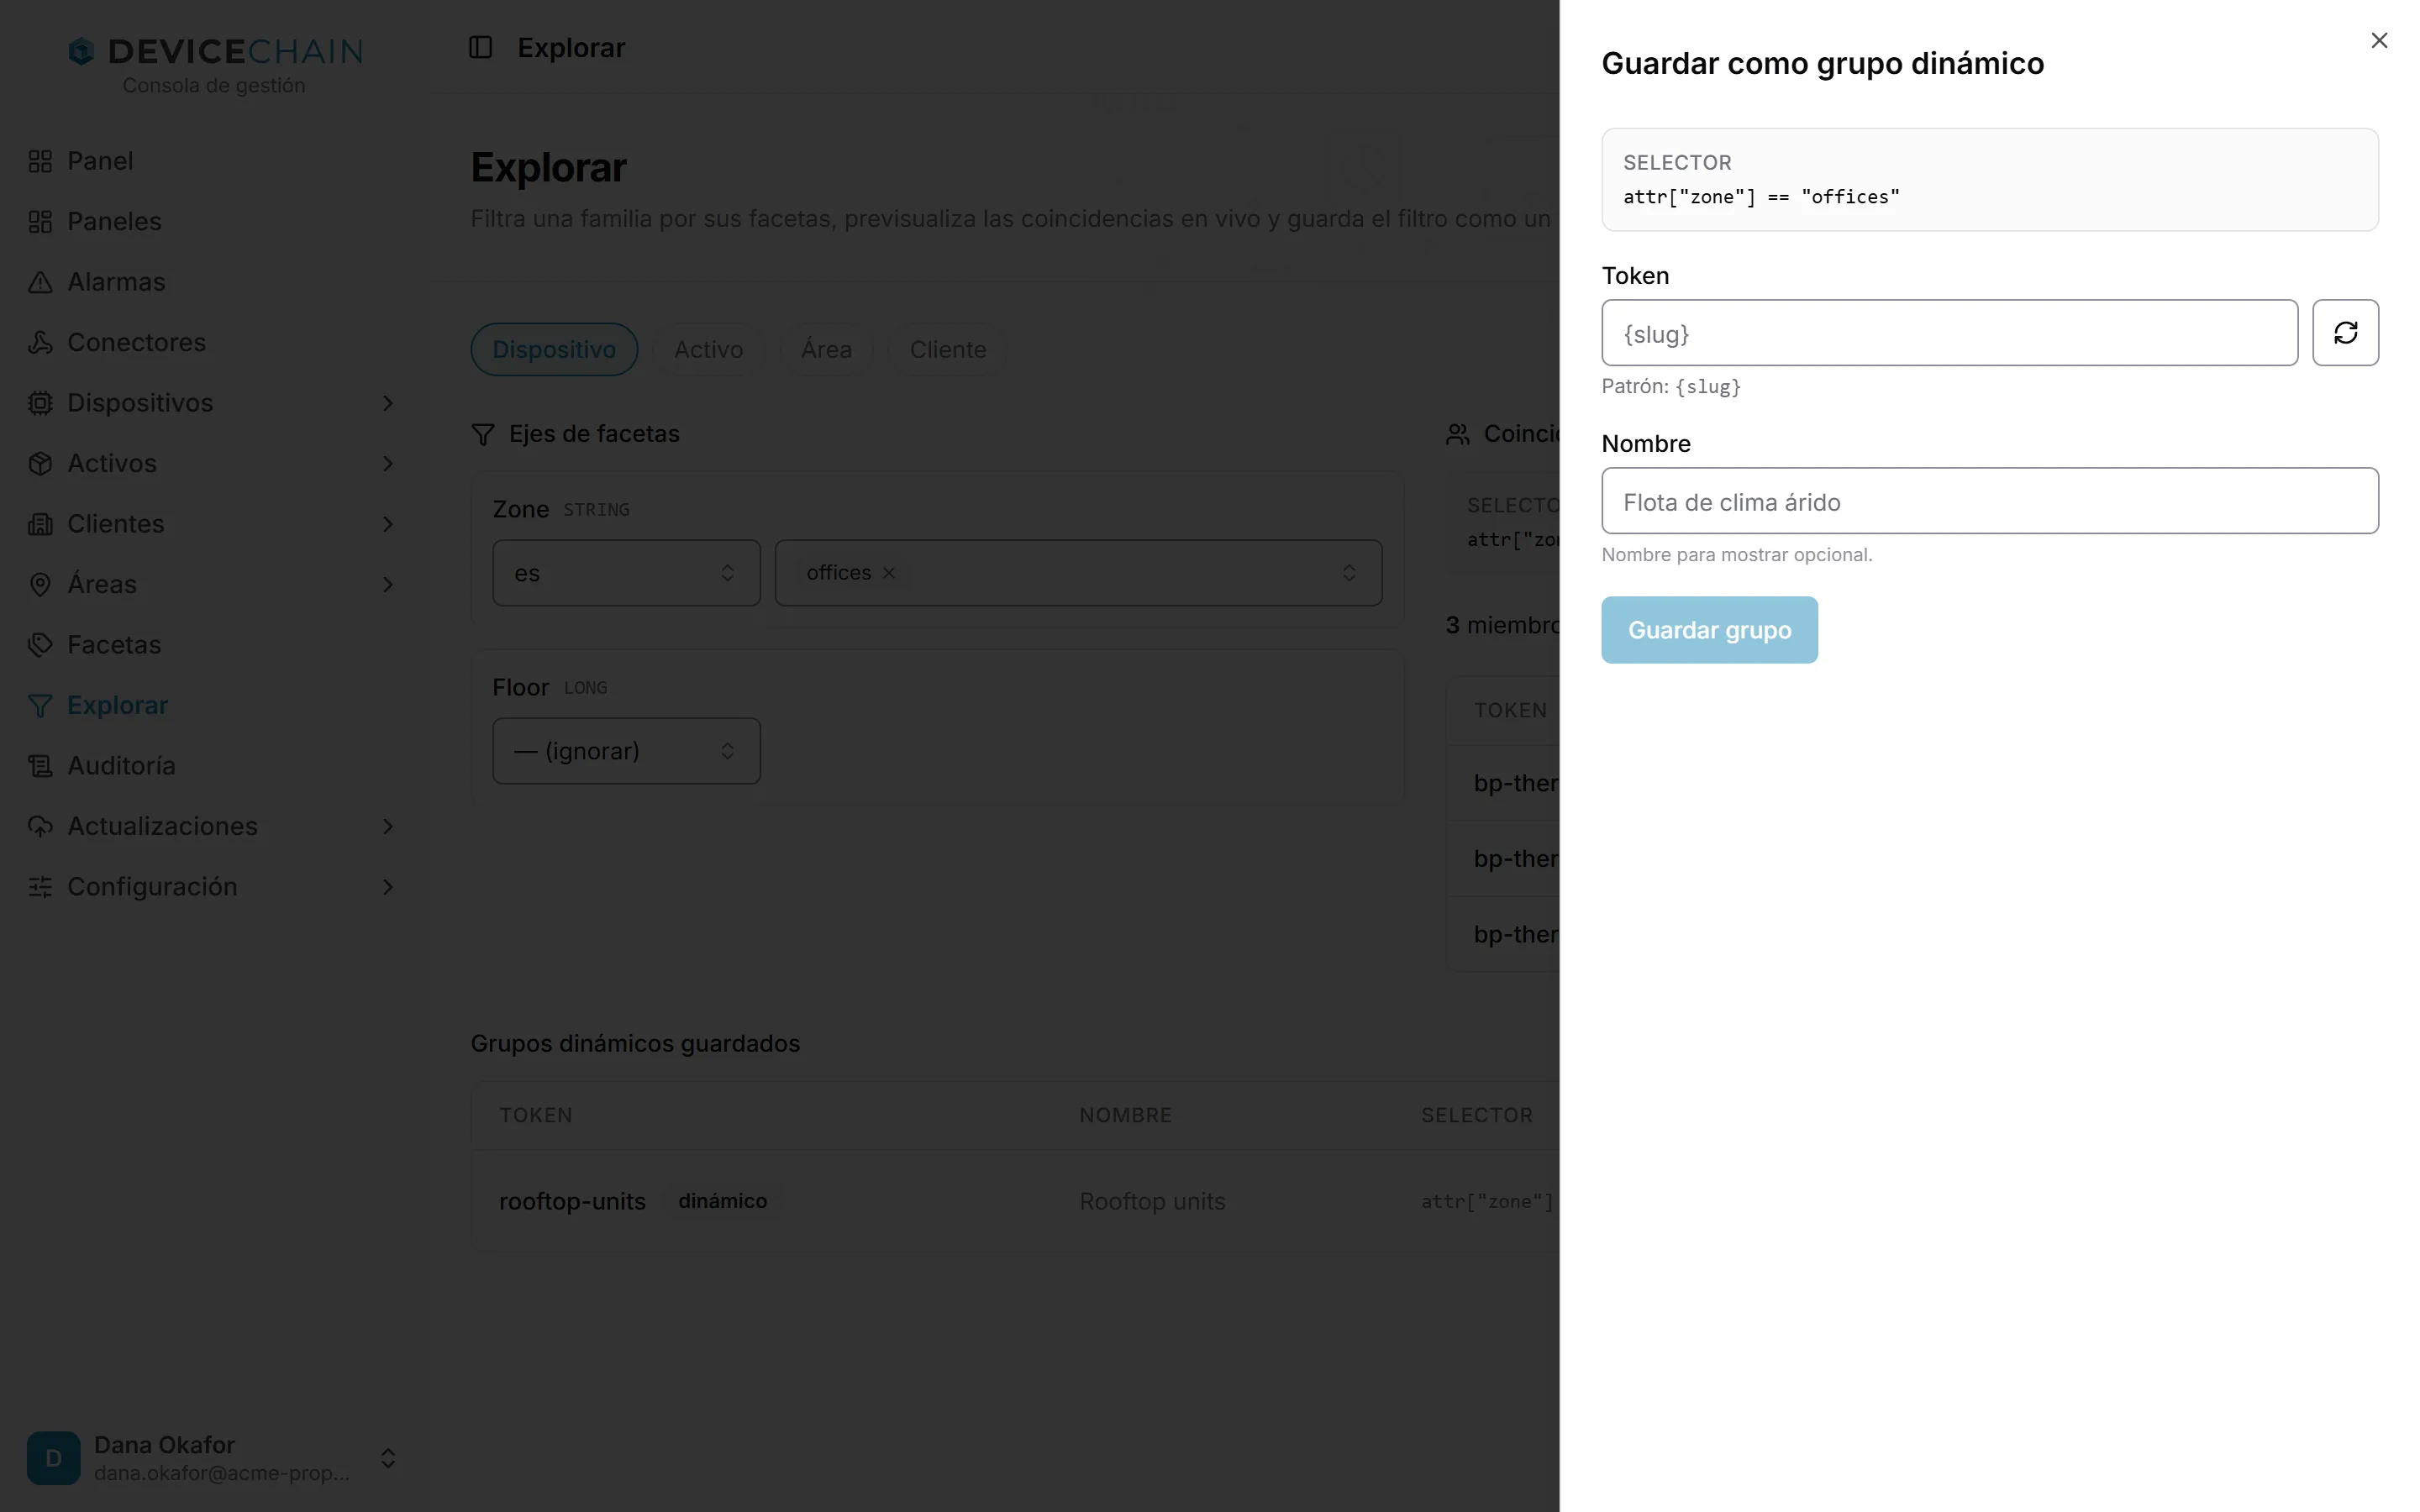Image resolution: width=2420 pixels, height=1512 pixels.
Task: Click the Actualizaciones cloud upload icon
Action: click(40, 826)
